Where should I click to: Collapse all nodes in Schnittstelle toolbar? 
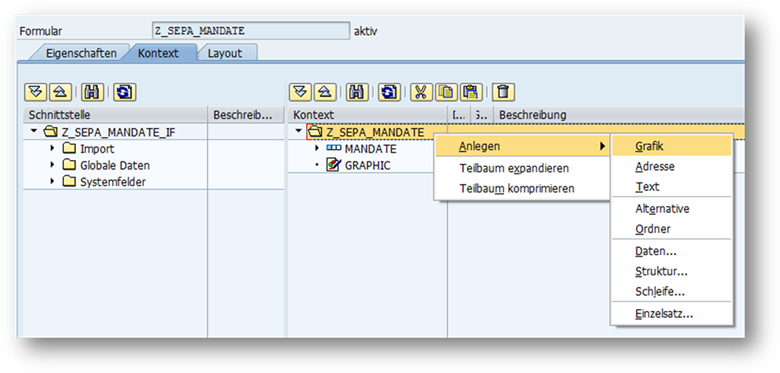coord(60,92)
